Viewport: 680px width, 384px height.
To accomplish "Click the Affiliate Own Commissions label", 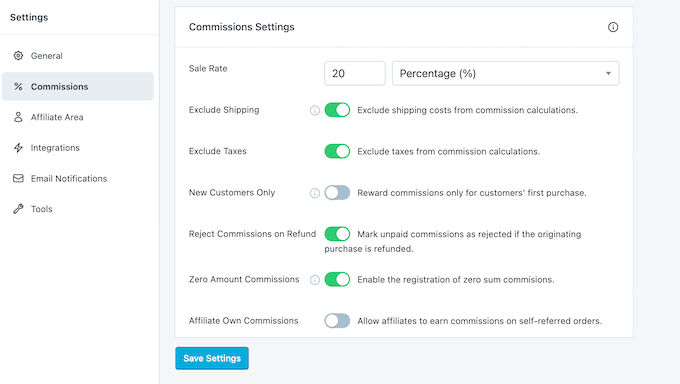I will click(x=243, y=321).
